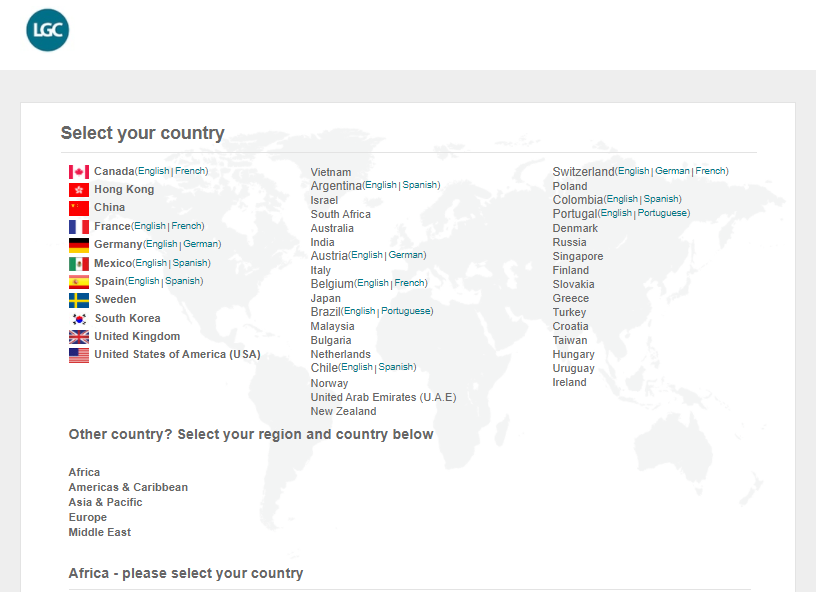Select the Americas & Caribbean region

point(128,487)
